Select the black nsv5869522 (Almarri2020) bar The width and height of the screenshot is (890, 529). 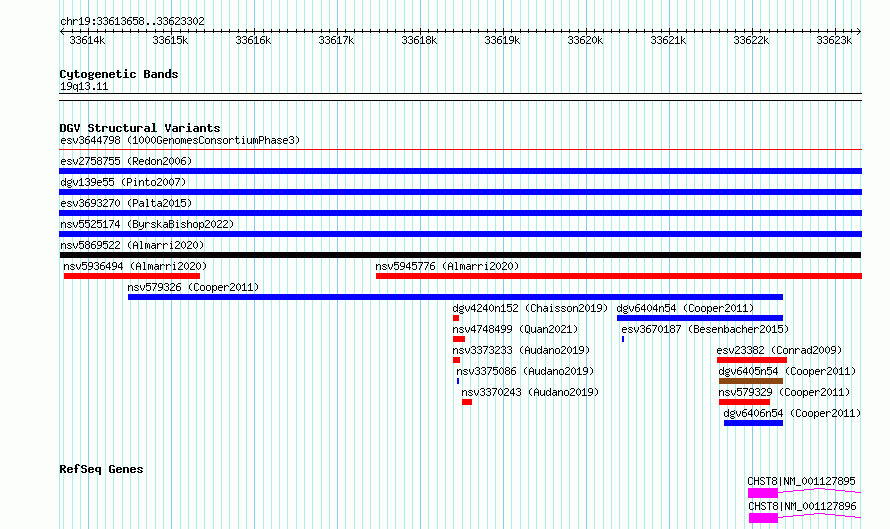click(x=460, y=255)
